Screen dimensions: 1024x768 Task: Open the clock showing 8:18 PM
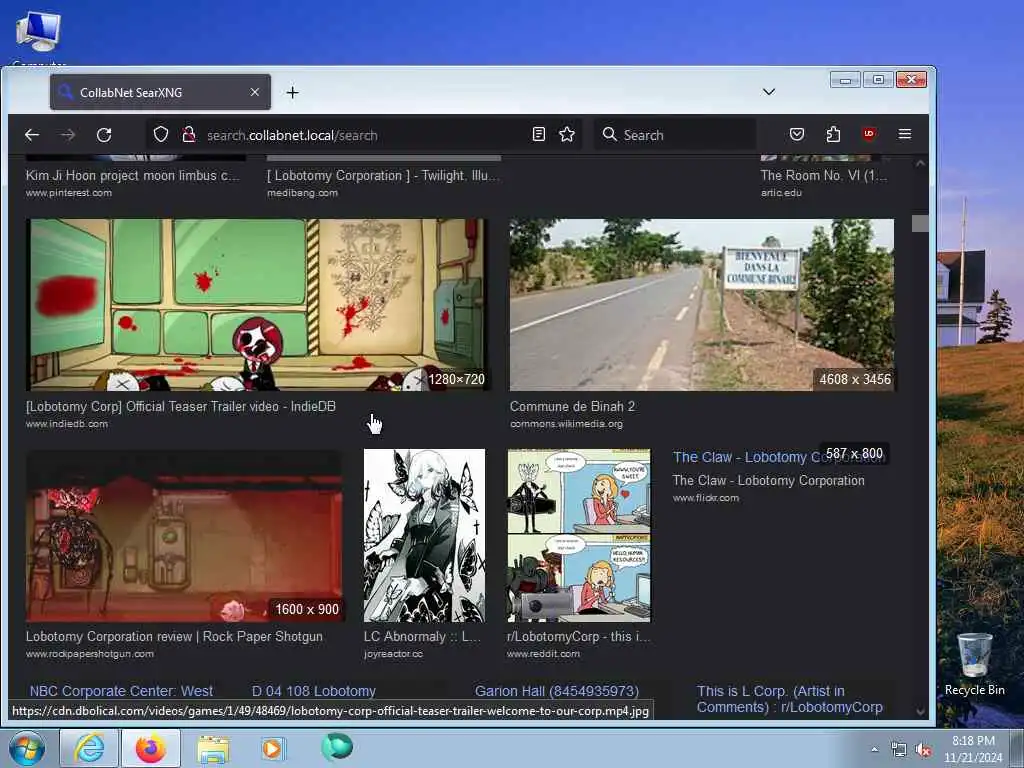point(973,749)
